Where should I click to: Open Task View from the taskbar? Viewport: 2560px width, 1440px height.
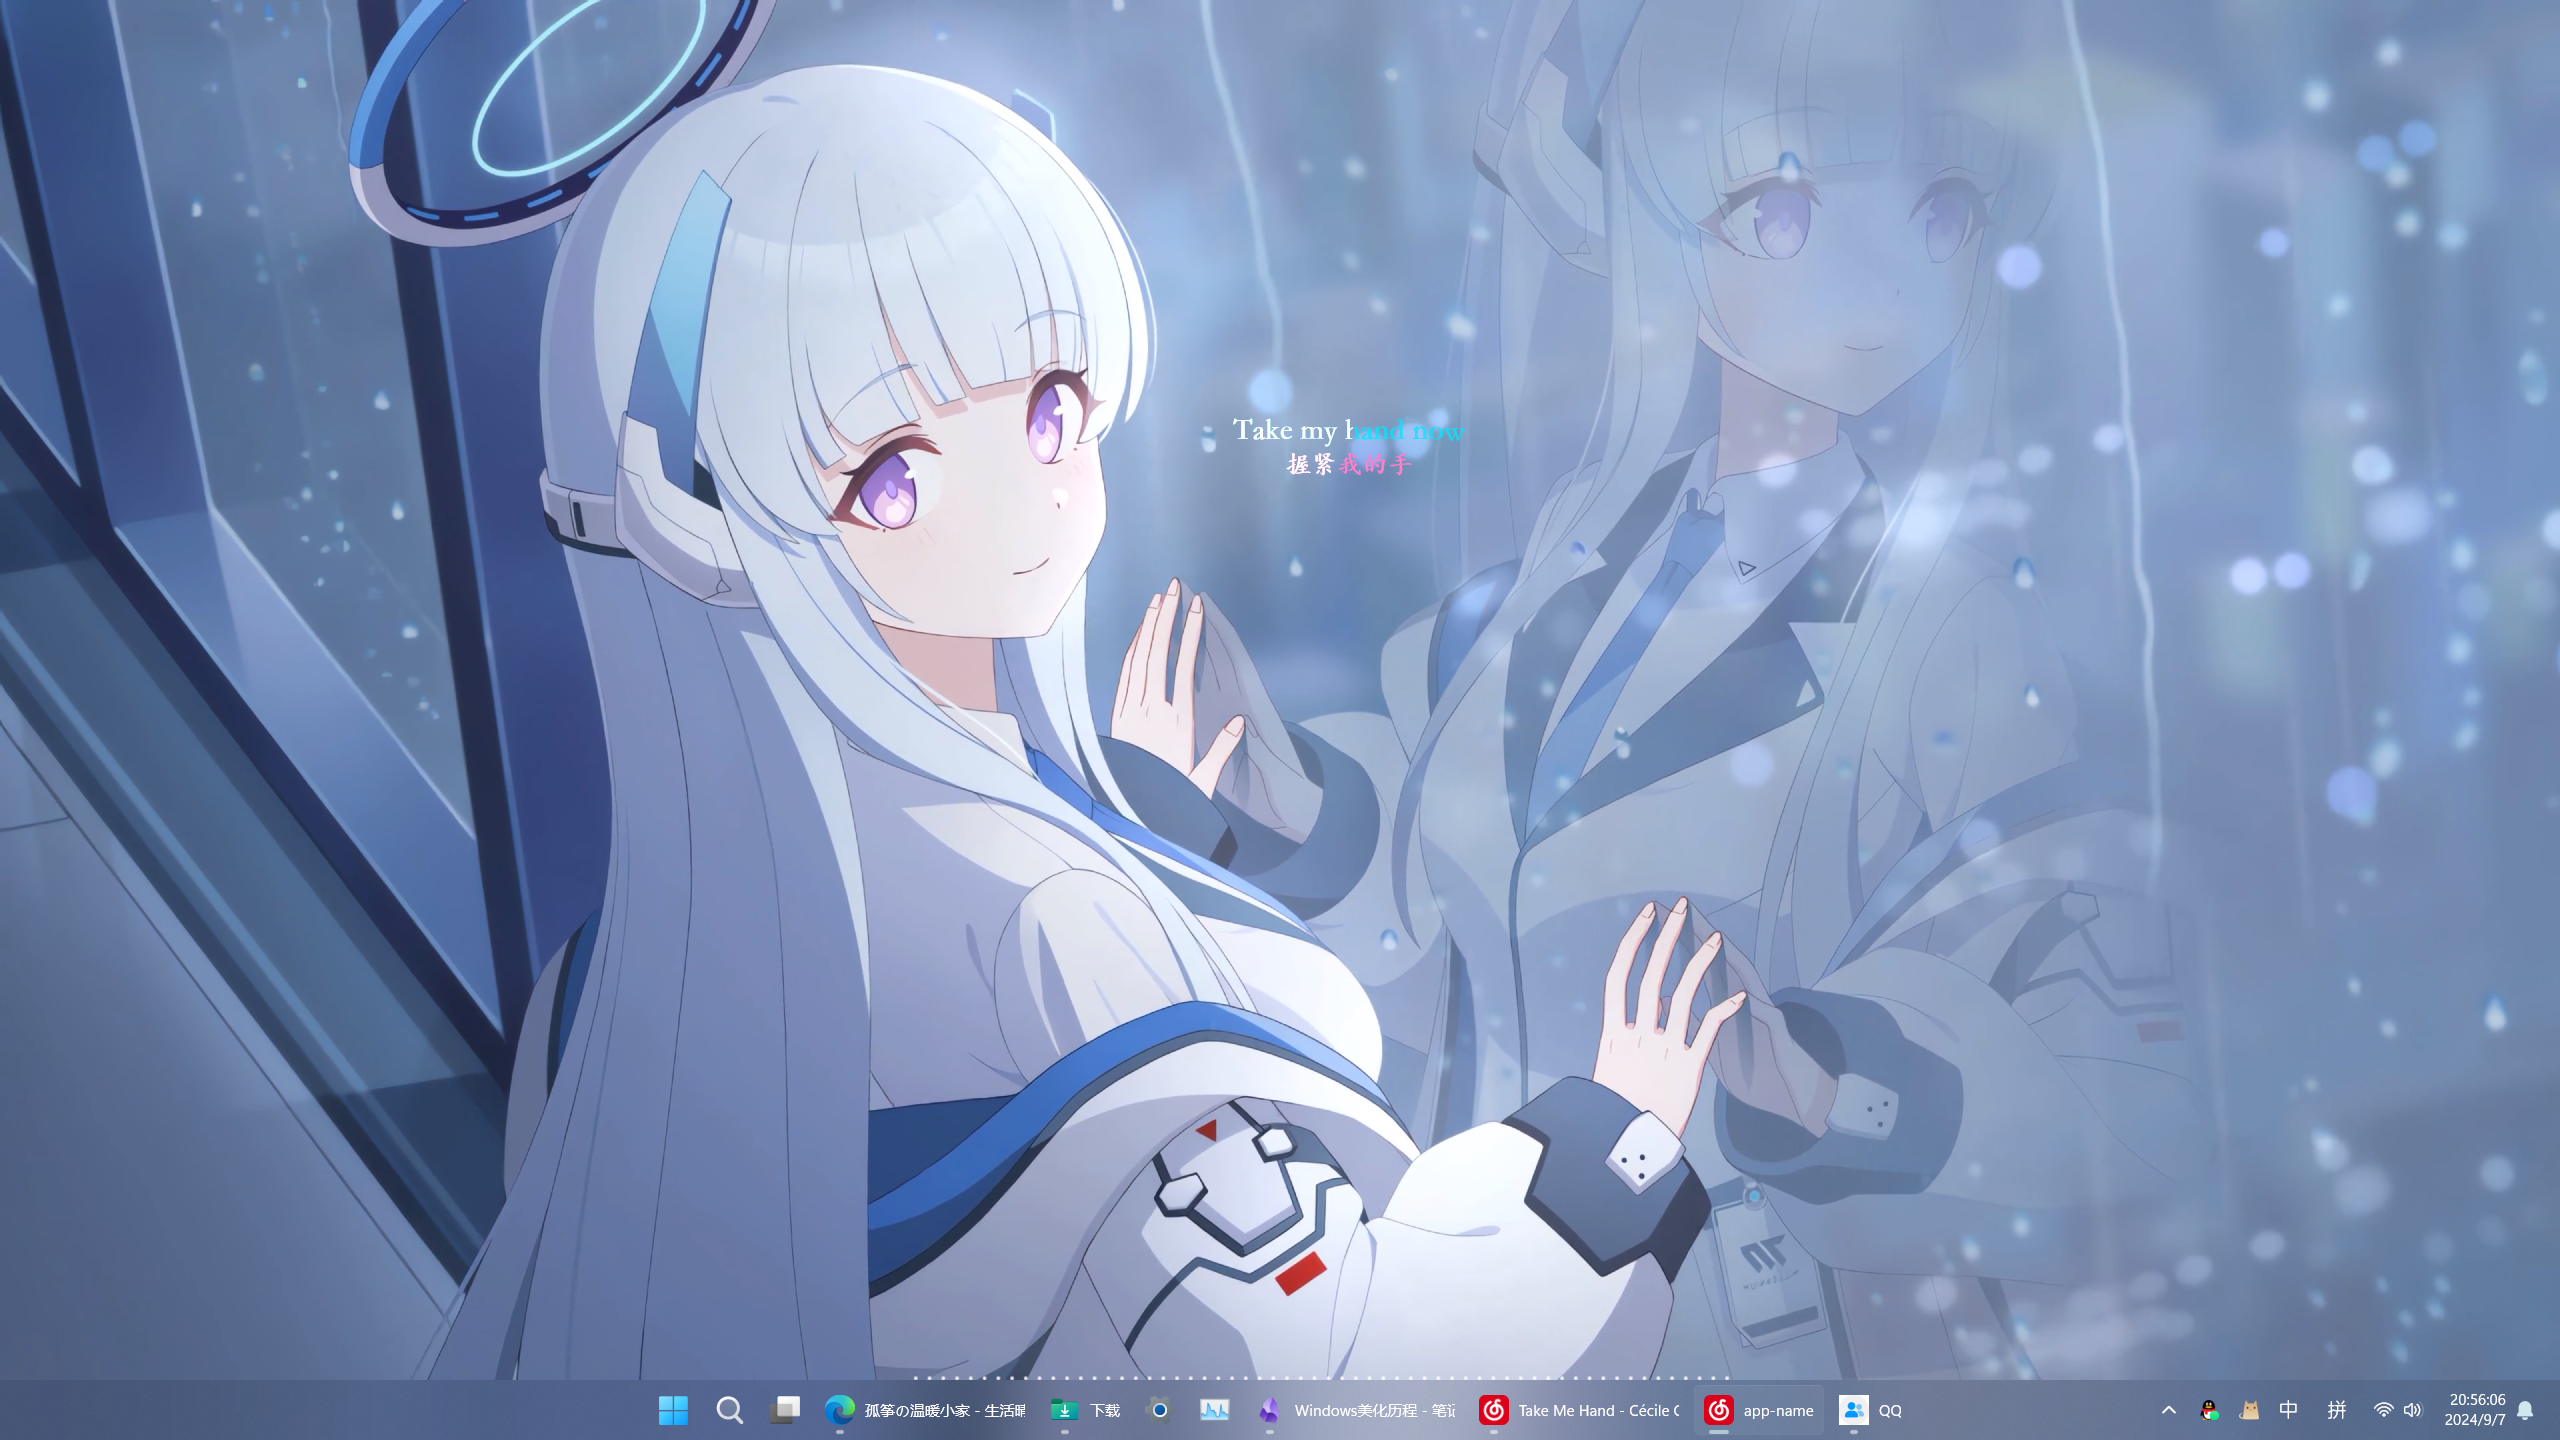tap(785, 1410)
